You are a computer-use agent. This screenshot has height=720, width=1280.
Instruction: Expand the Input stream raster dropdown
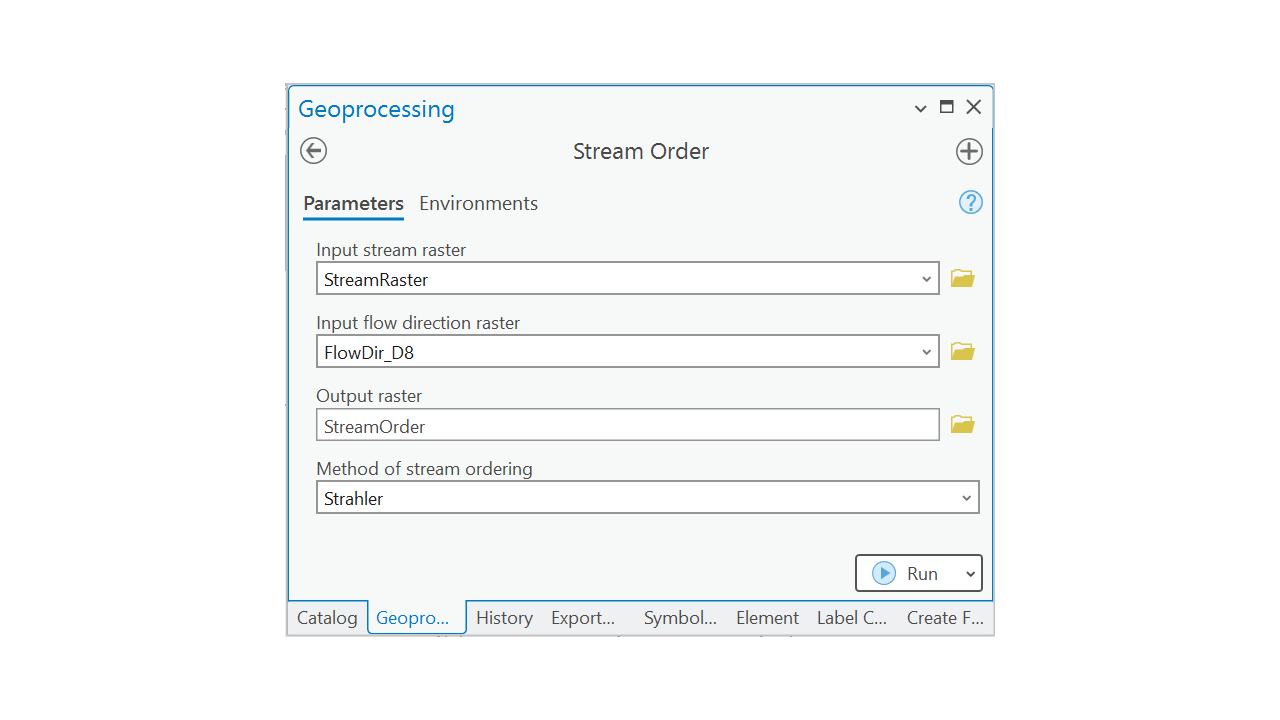[926, 279]
